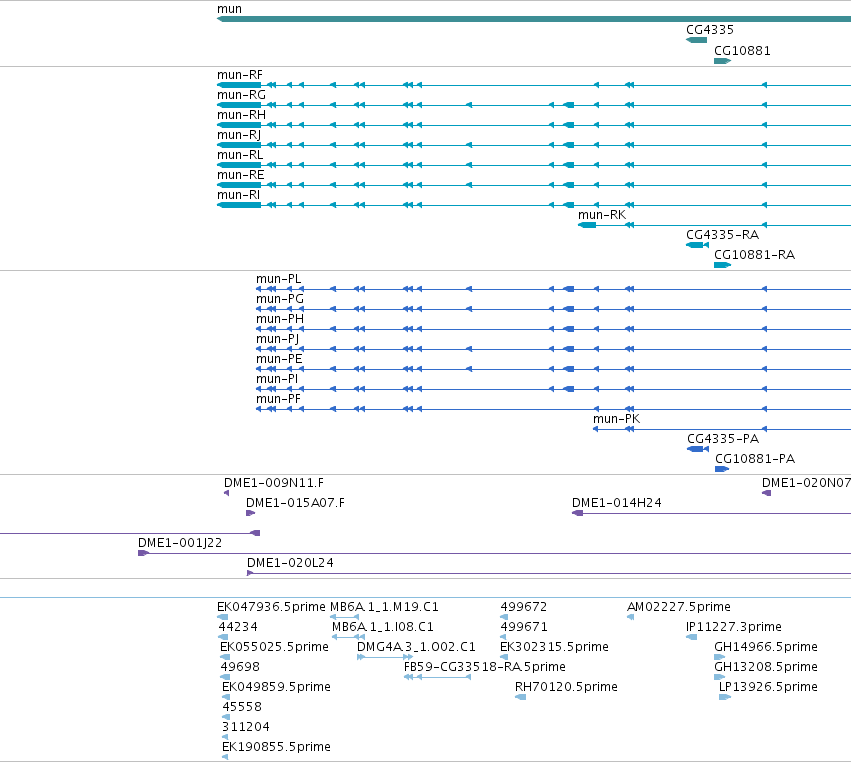The width and height of the screenshot is (851, 762).
Task: Open the EK190855.5prime EST
Action: tap(225, 757)
